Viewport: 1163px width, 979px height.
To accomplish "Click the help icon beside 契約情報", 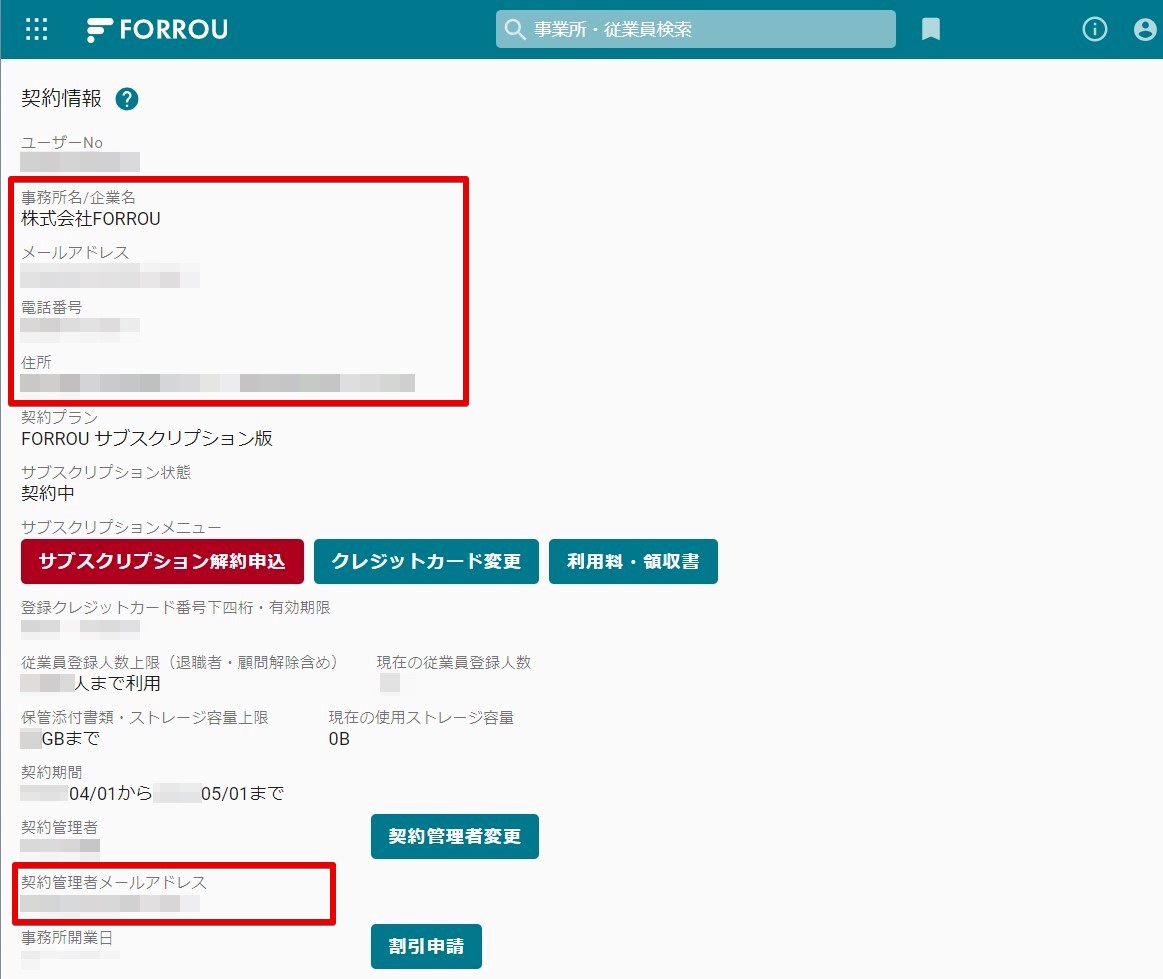I will click(127, 99).
